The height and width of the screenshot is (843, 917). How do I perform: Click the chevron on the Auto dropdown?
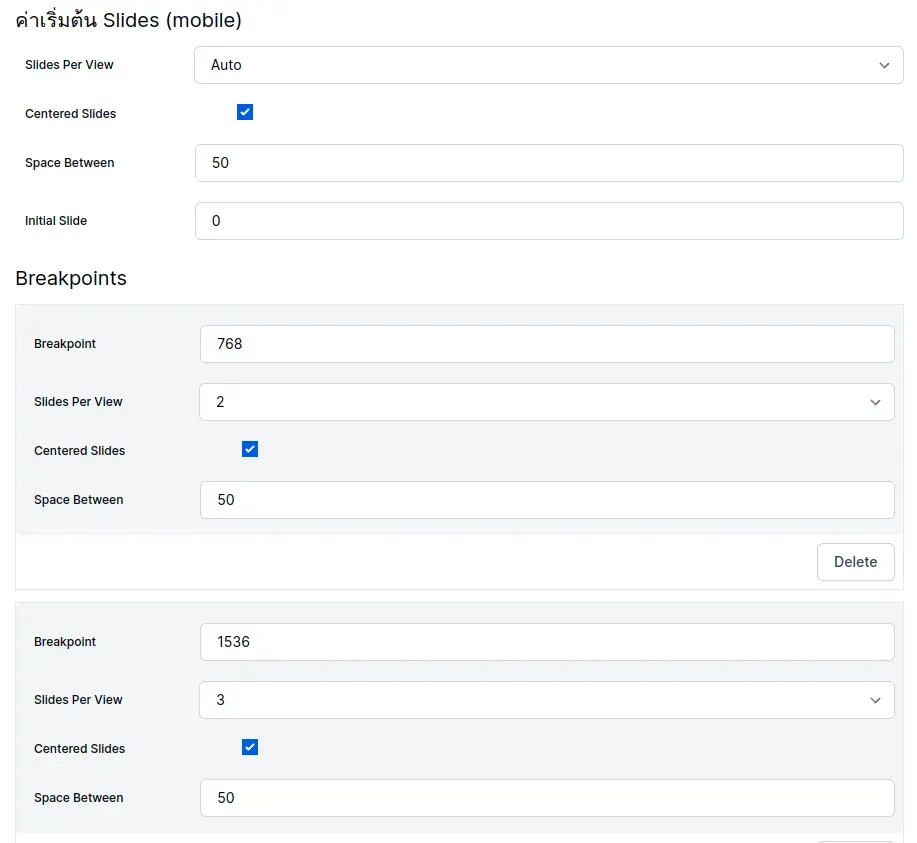click(884, 65)
